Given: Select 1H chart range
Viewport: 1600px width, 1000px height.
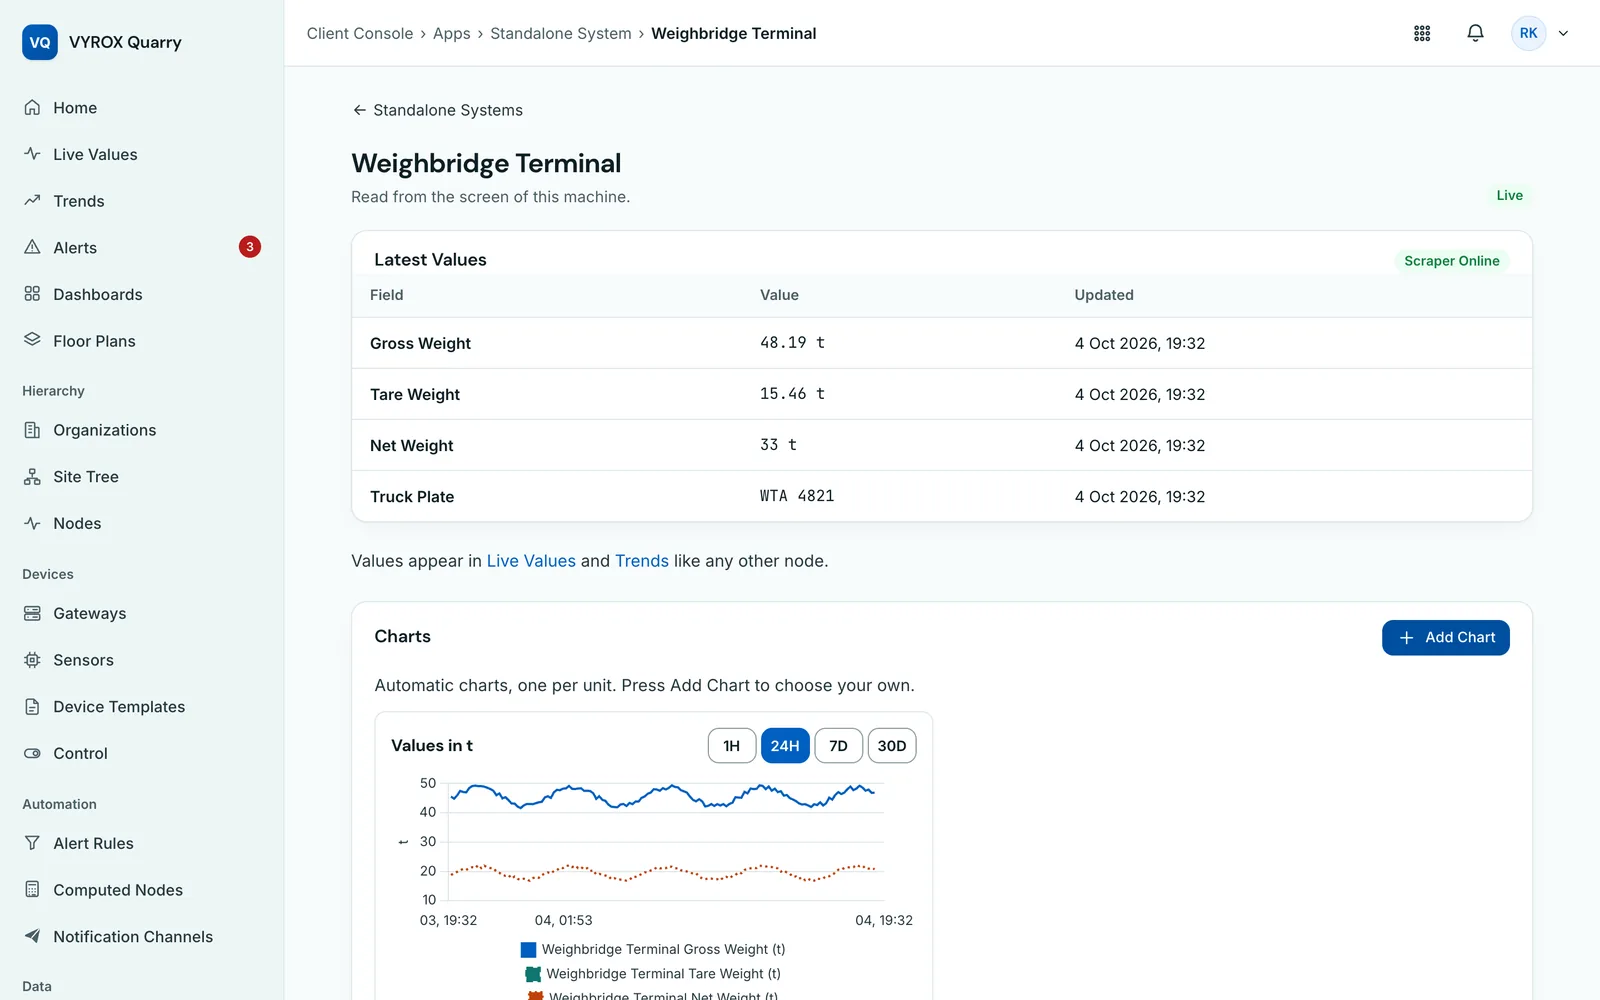Looking at the screenshot, I should [732, 746].
